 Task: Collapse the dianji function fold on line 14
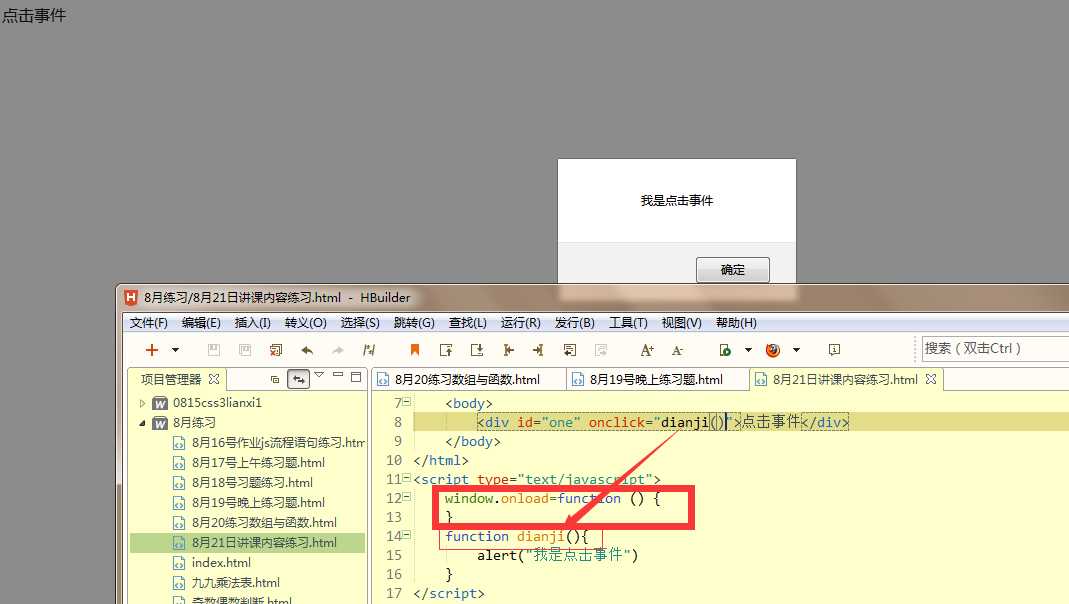point(407,535)
